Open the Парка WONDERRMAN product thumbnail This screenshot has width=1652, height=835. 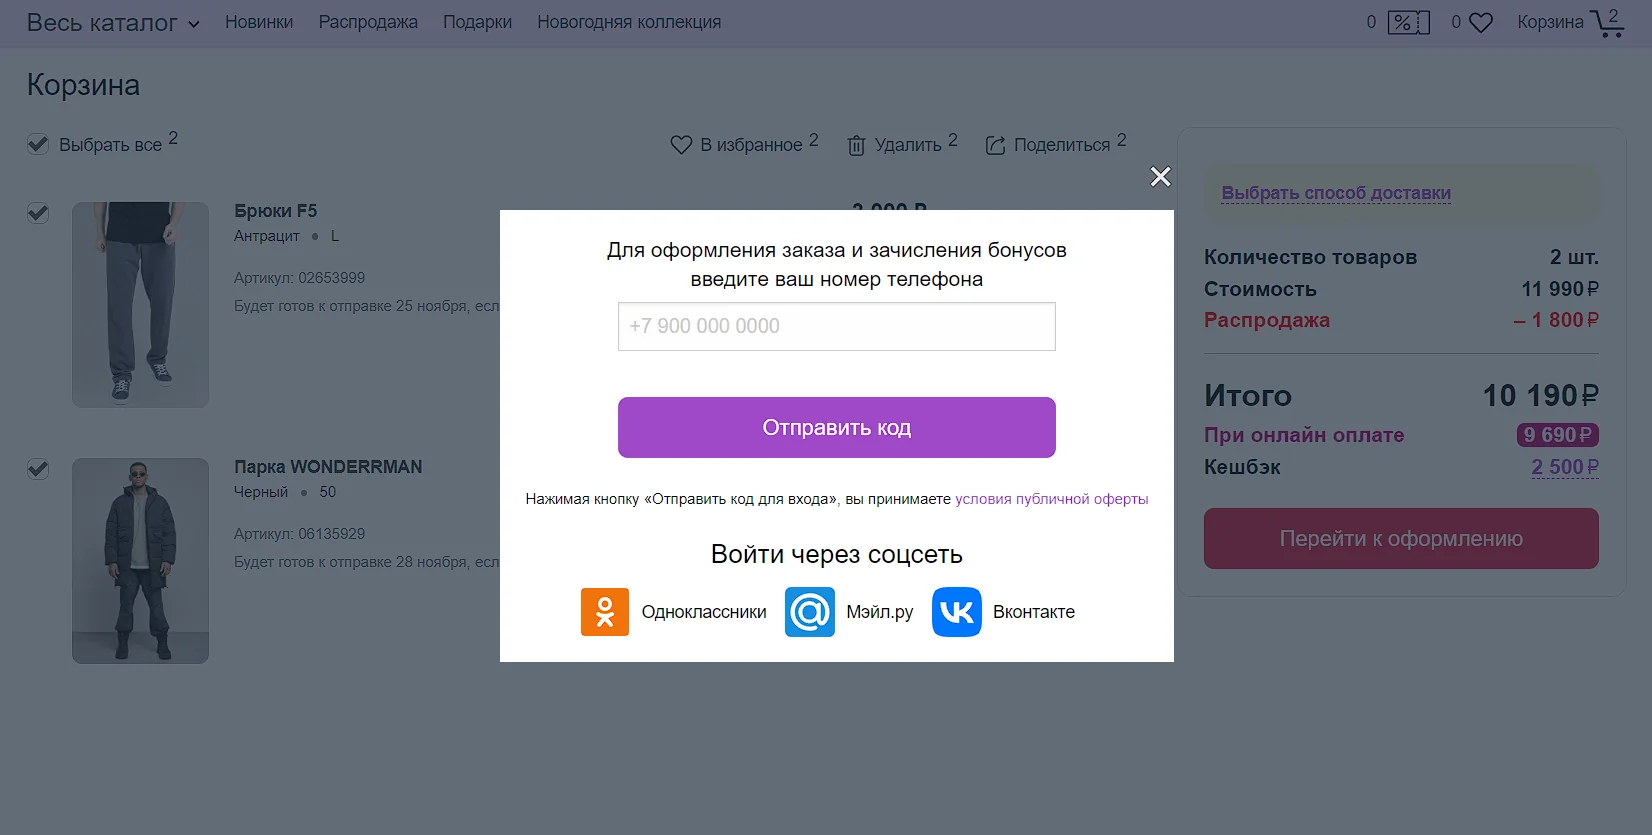(141, 561)
